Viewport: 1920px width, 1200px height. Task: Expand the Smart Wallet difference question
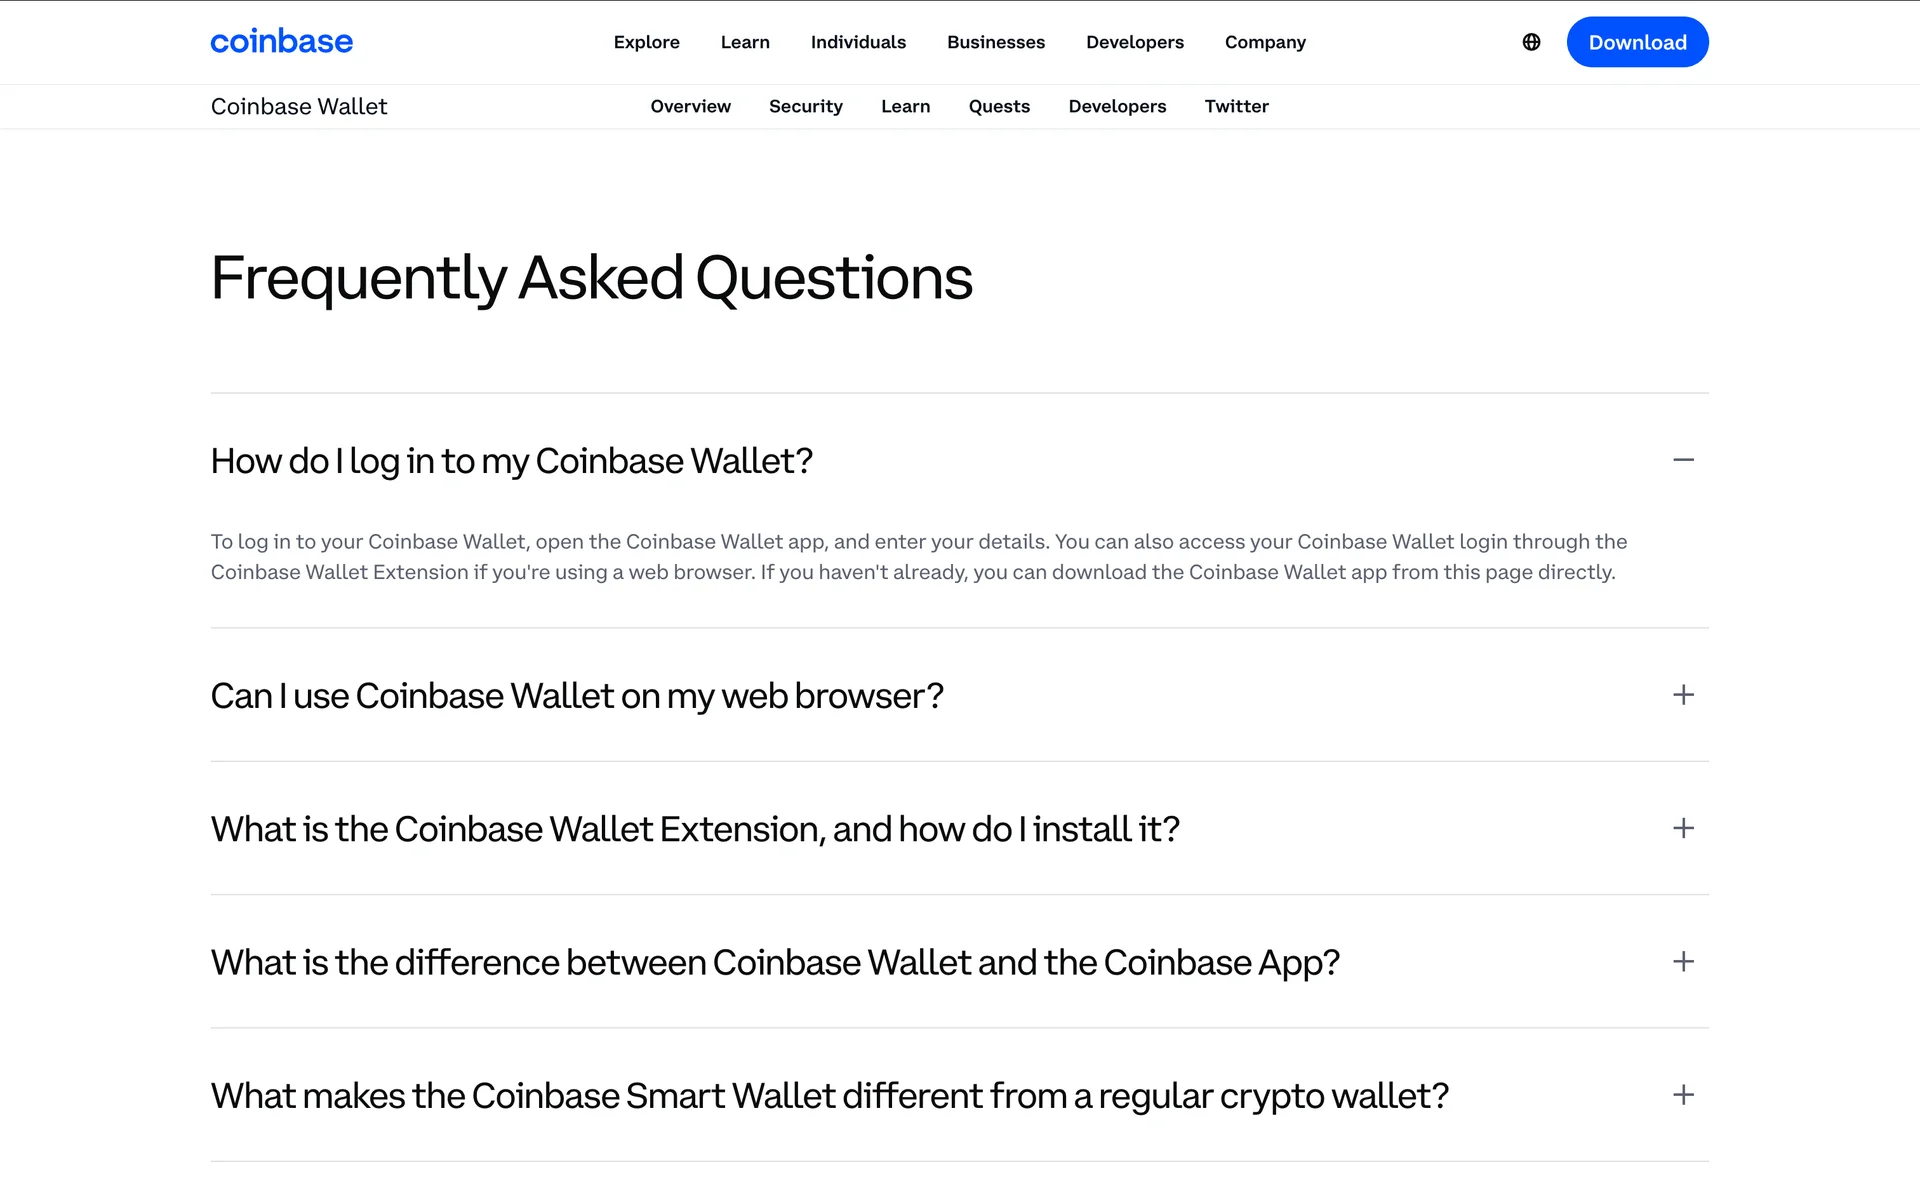coord(1683,1095)
